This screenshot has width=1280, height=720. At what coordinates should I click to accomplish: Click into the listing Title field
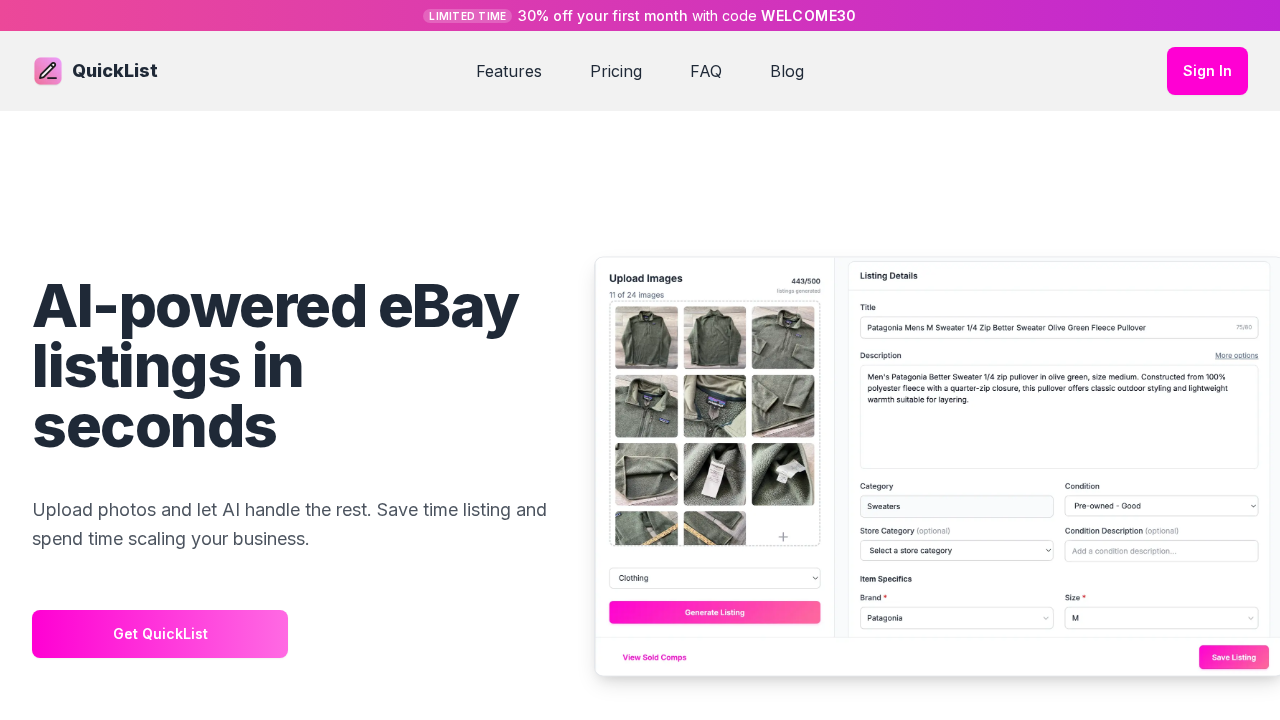1059,327
